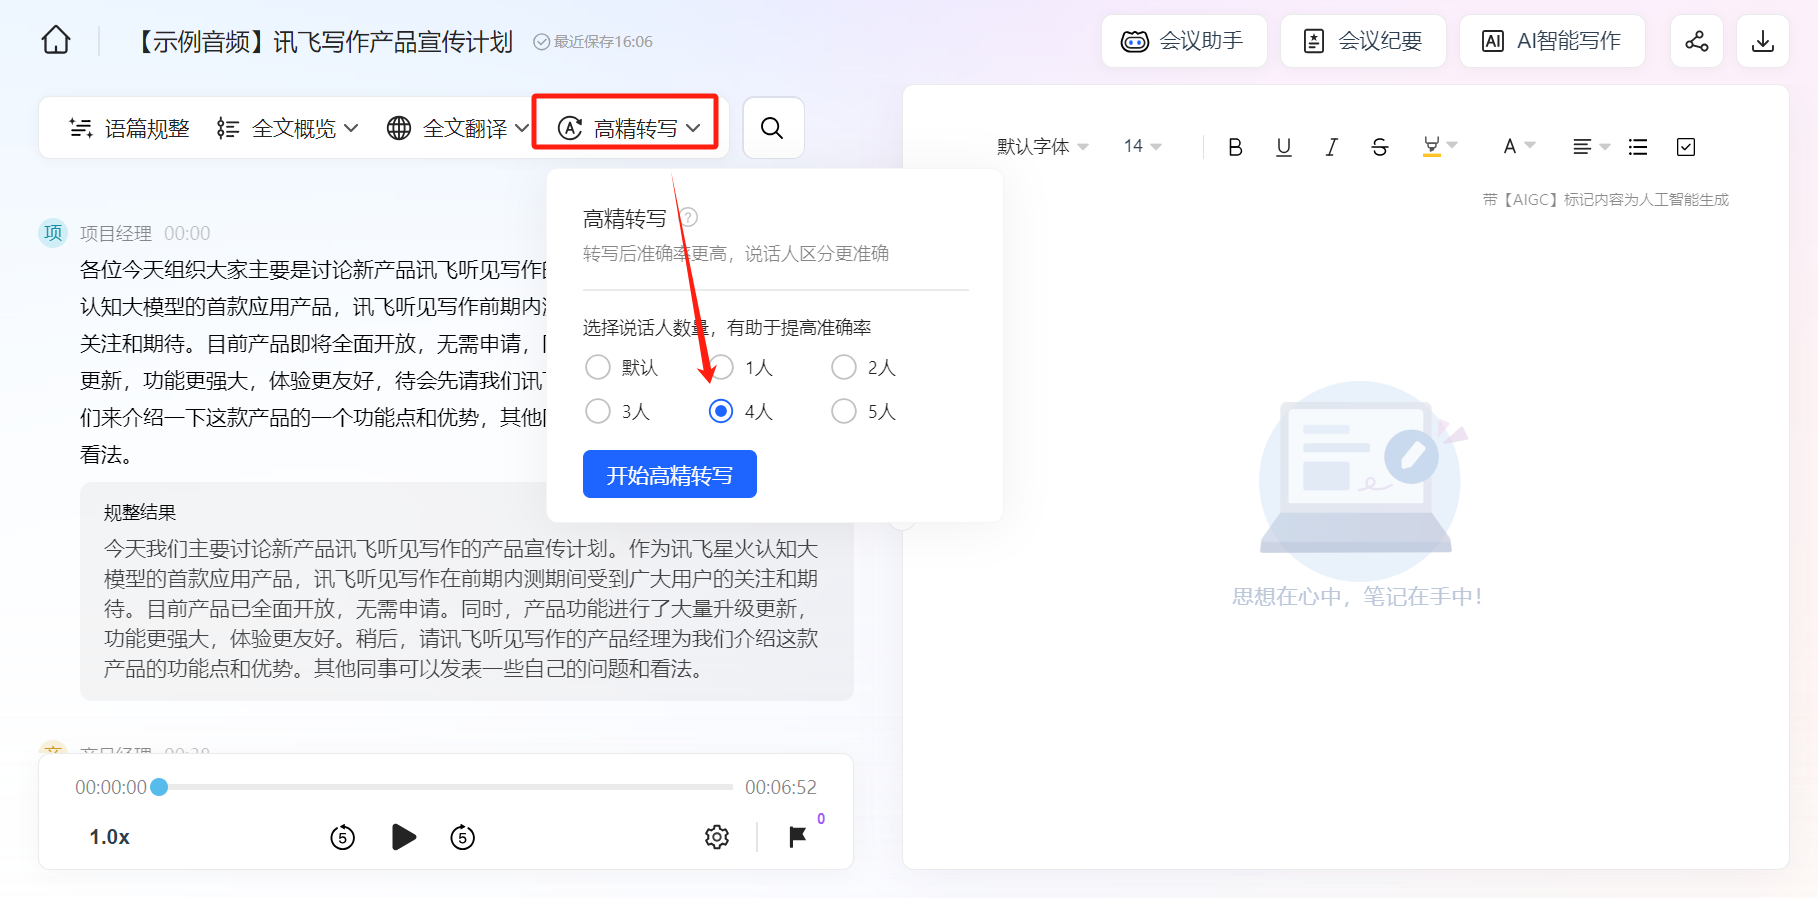Screen dimensions: 1818x898
Task: Click the download icon
Action: 1763,41
